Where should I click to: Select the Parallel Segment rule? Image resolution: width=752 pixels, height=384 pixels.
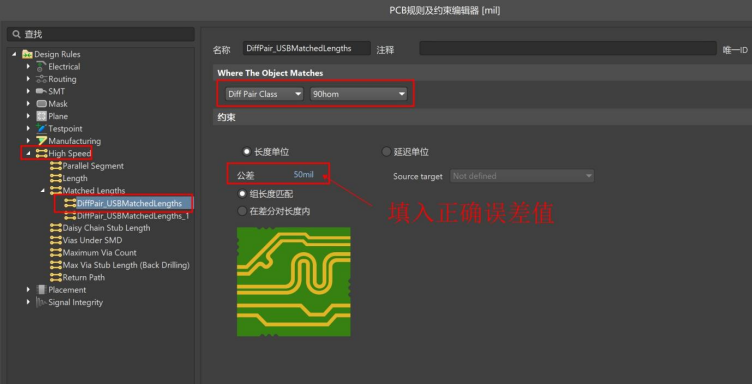(x=93, y=166)
